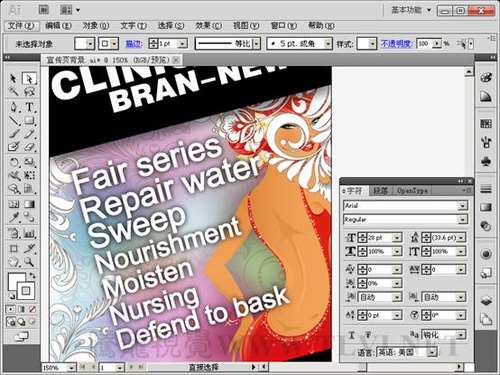Viewport: 500px width, 375px height.
Task: Open the language dropdown at panel bottom
Action: tap(407, 352)
